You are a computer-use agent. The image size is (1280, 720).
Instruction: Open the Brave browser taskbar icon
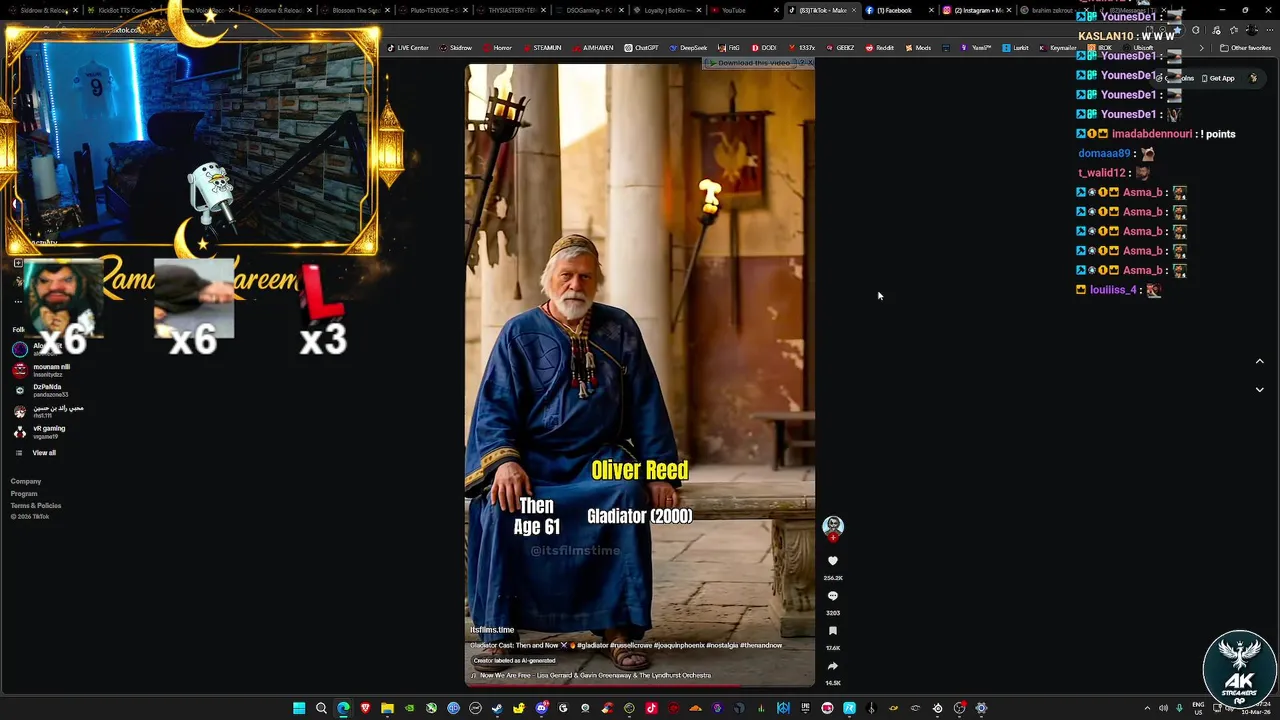[365, 708]
